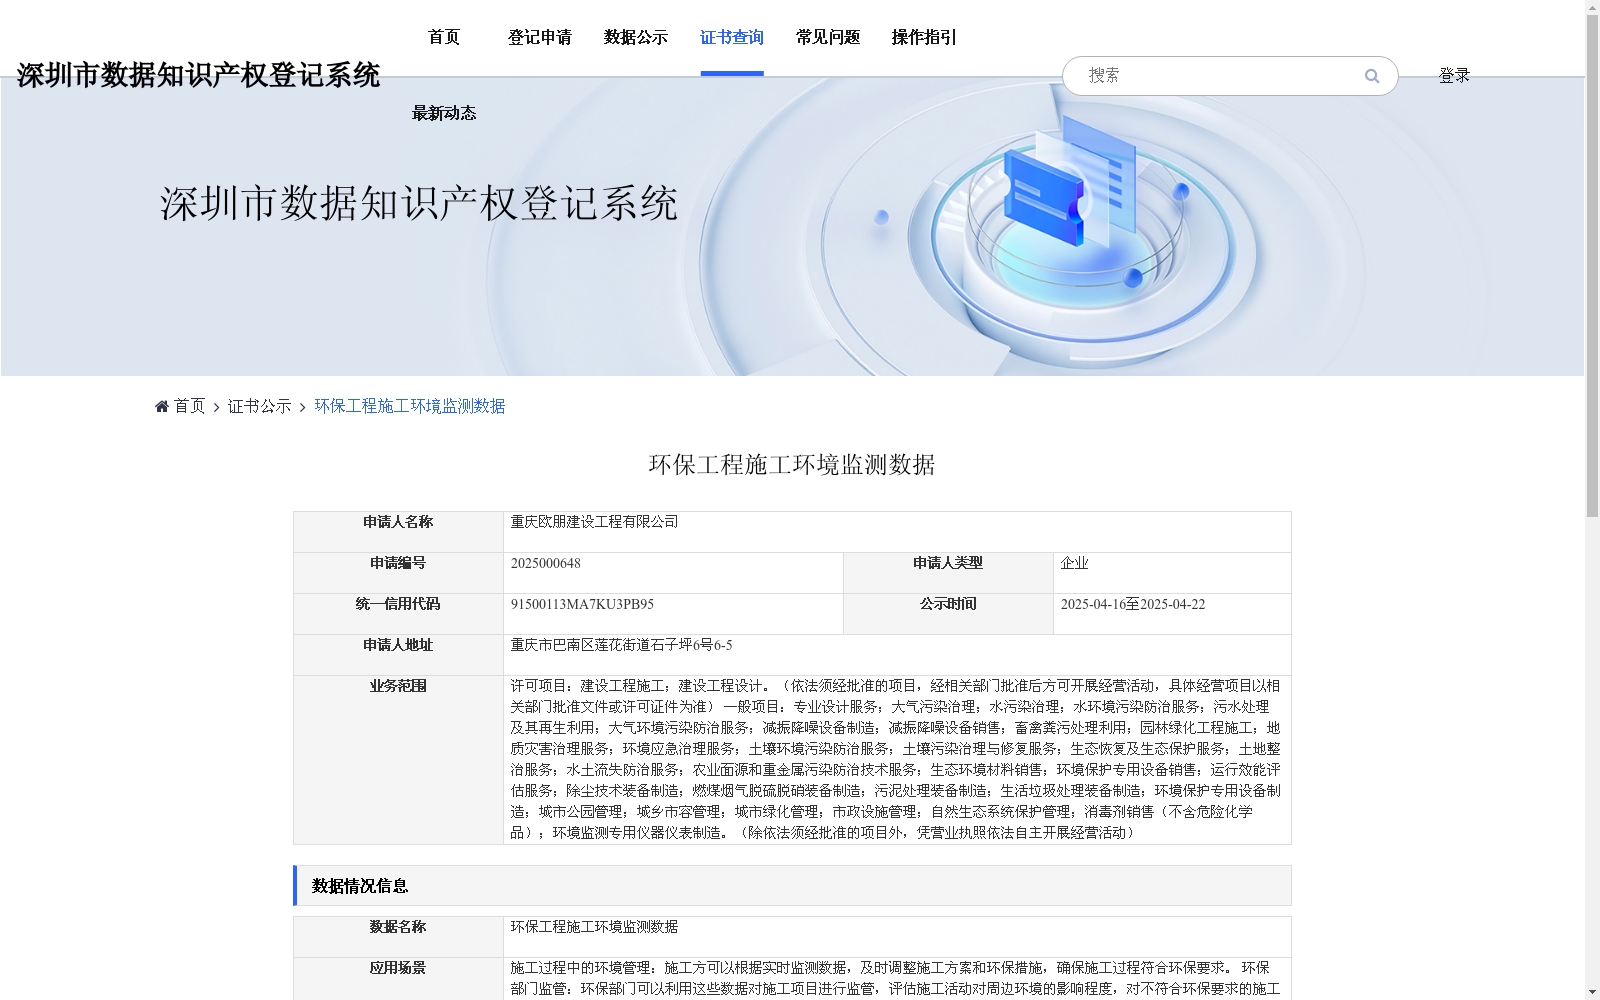
Task: Open the 首页 menu item
Action: coord(444,38)
